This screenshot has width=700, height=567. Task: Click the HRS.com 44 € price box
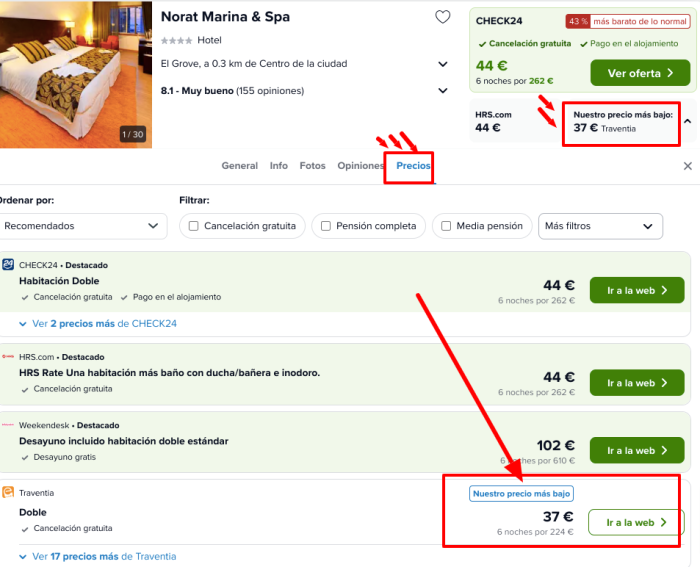[x=493, y=121]
